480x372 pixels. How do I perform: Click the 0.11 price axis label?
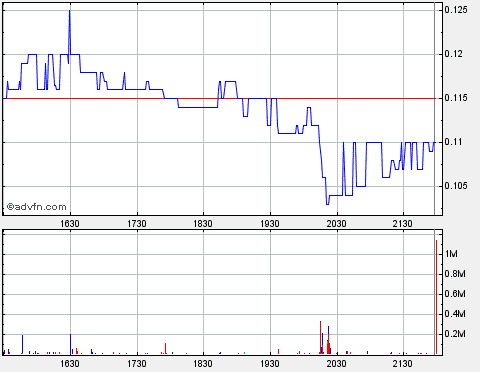click(454, 142)
